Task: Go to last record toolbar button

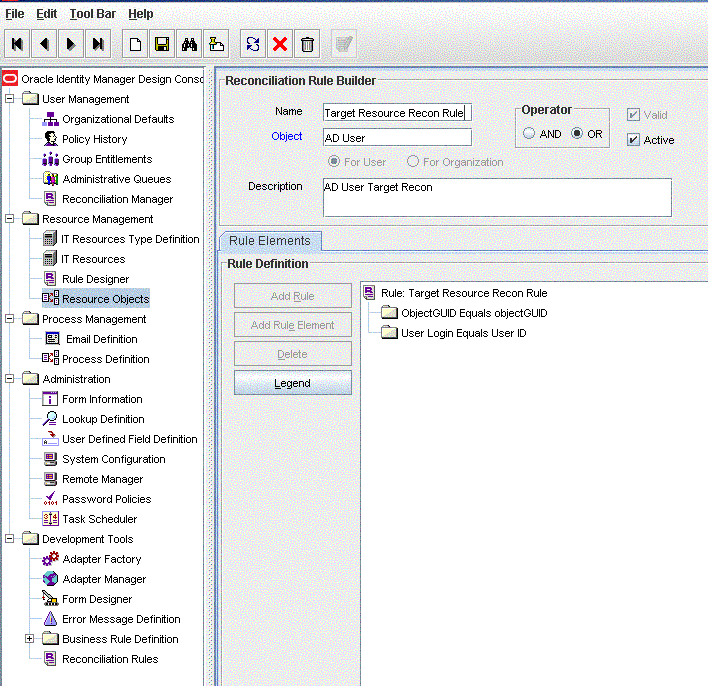Action: [x=98, y=44]
